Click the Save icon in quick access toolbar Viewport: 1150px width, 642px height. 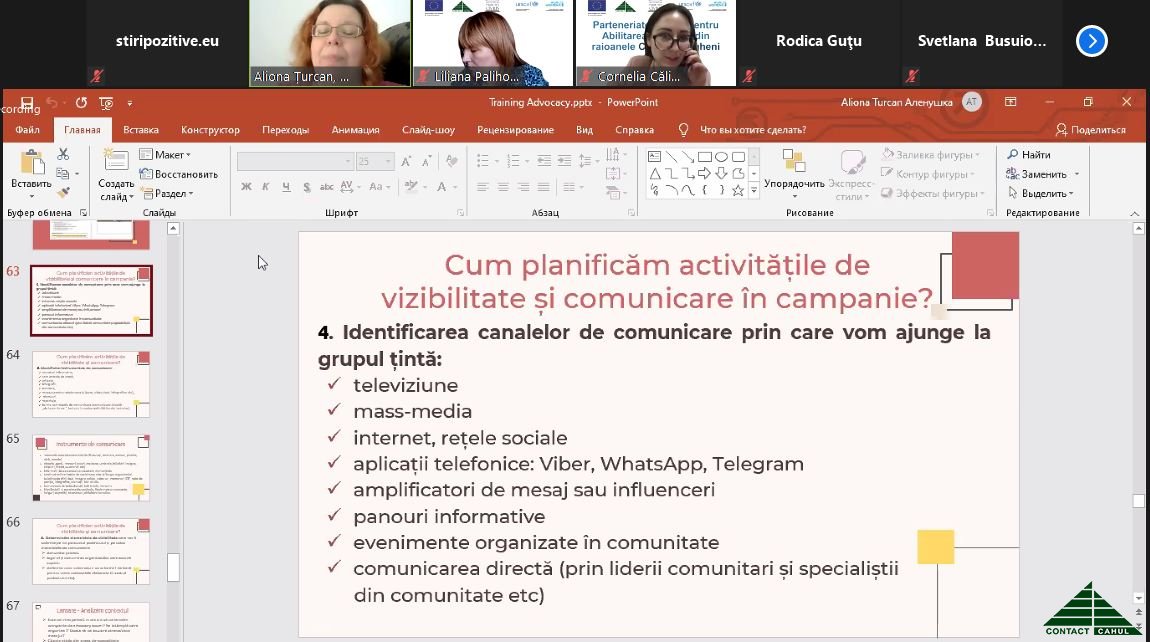click(27, 102)
